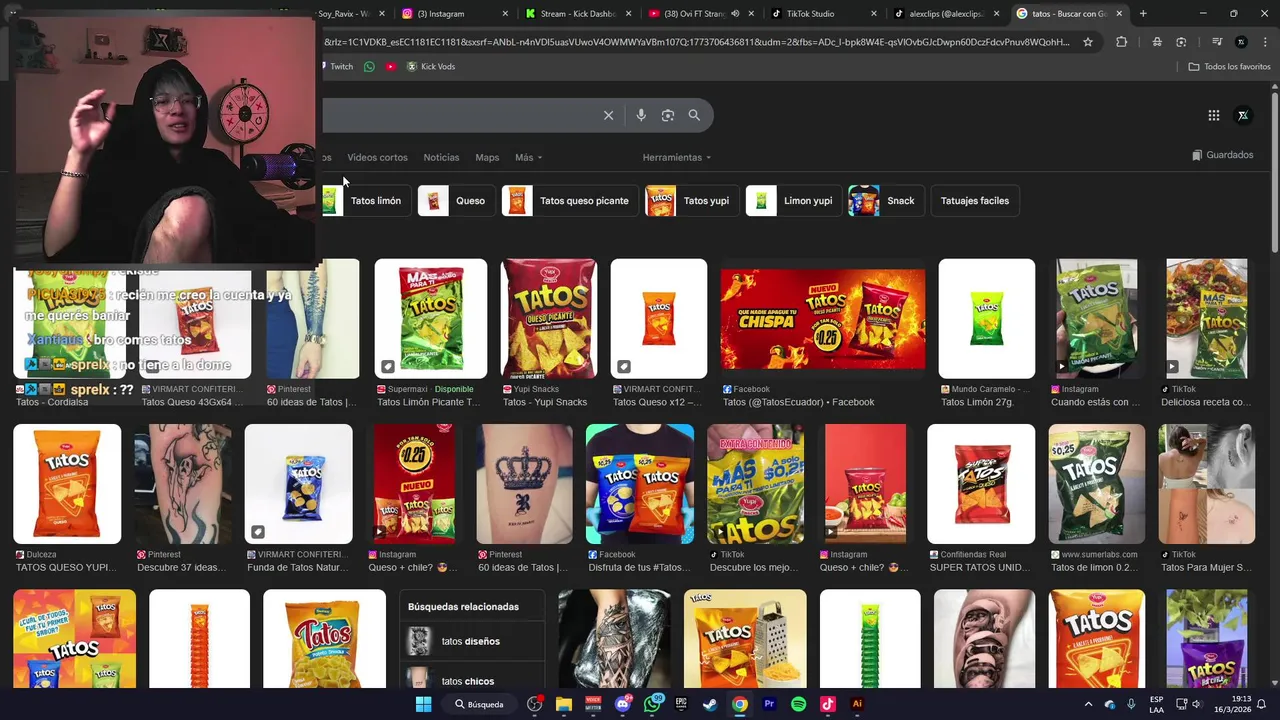The image size is (1280, 720).
Task: Click inside the Google search input field
Action: (460, 115)
